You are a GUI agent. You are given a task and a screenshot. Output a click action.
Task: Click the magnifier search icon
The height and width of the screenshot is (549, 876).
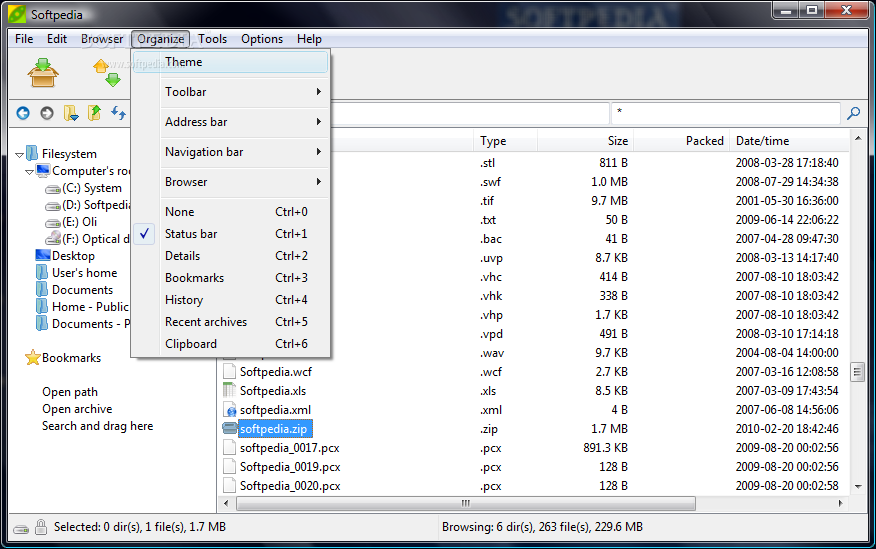pos(853,113)
